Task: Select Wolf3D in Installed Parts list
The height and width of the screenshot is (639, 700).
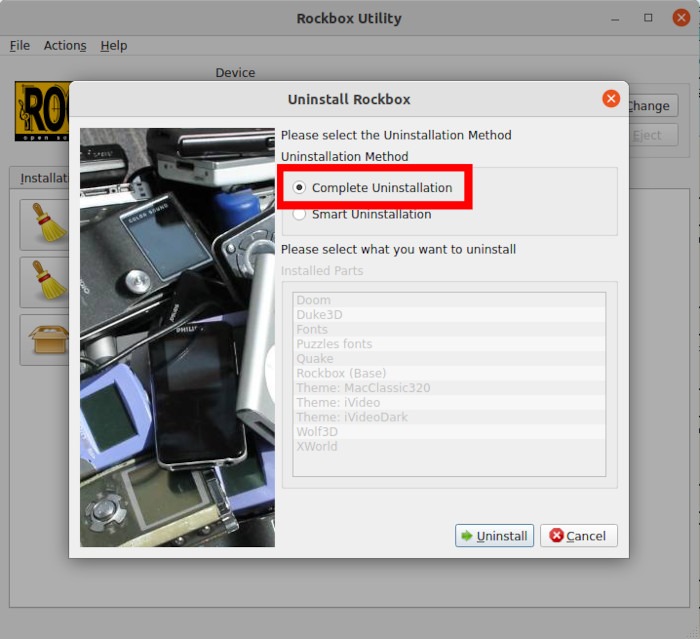Action: coord(449,432)
